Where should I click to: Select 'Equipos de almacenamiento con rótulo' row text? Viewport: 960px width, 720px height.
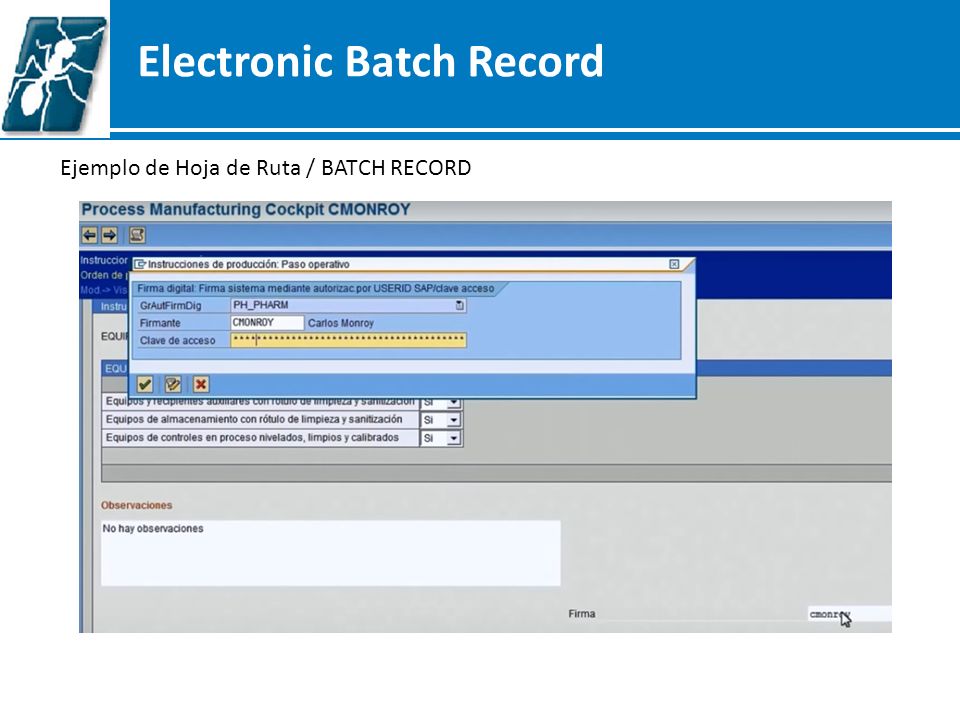pos(254,419)
